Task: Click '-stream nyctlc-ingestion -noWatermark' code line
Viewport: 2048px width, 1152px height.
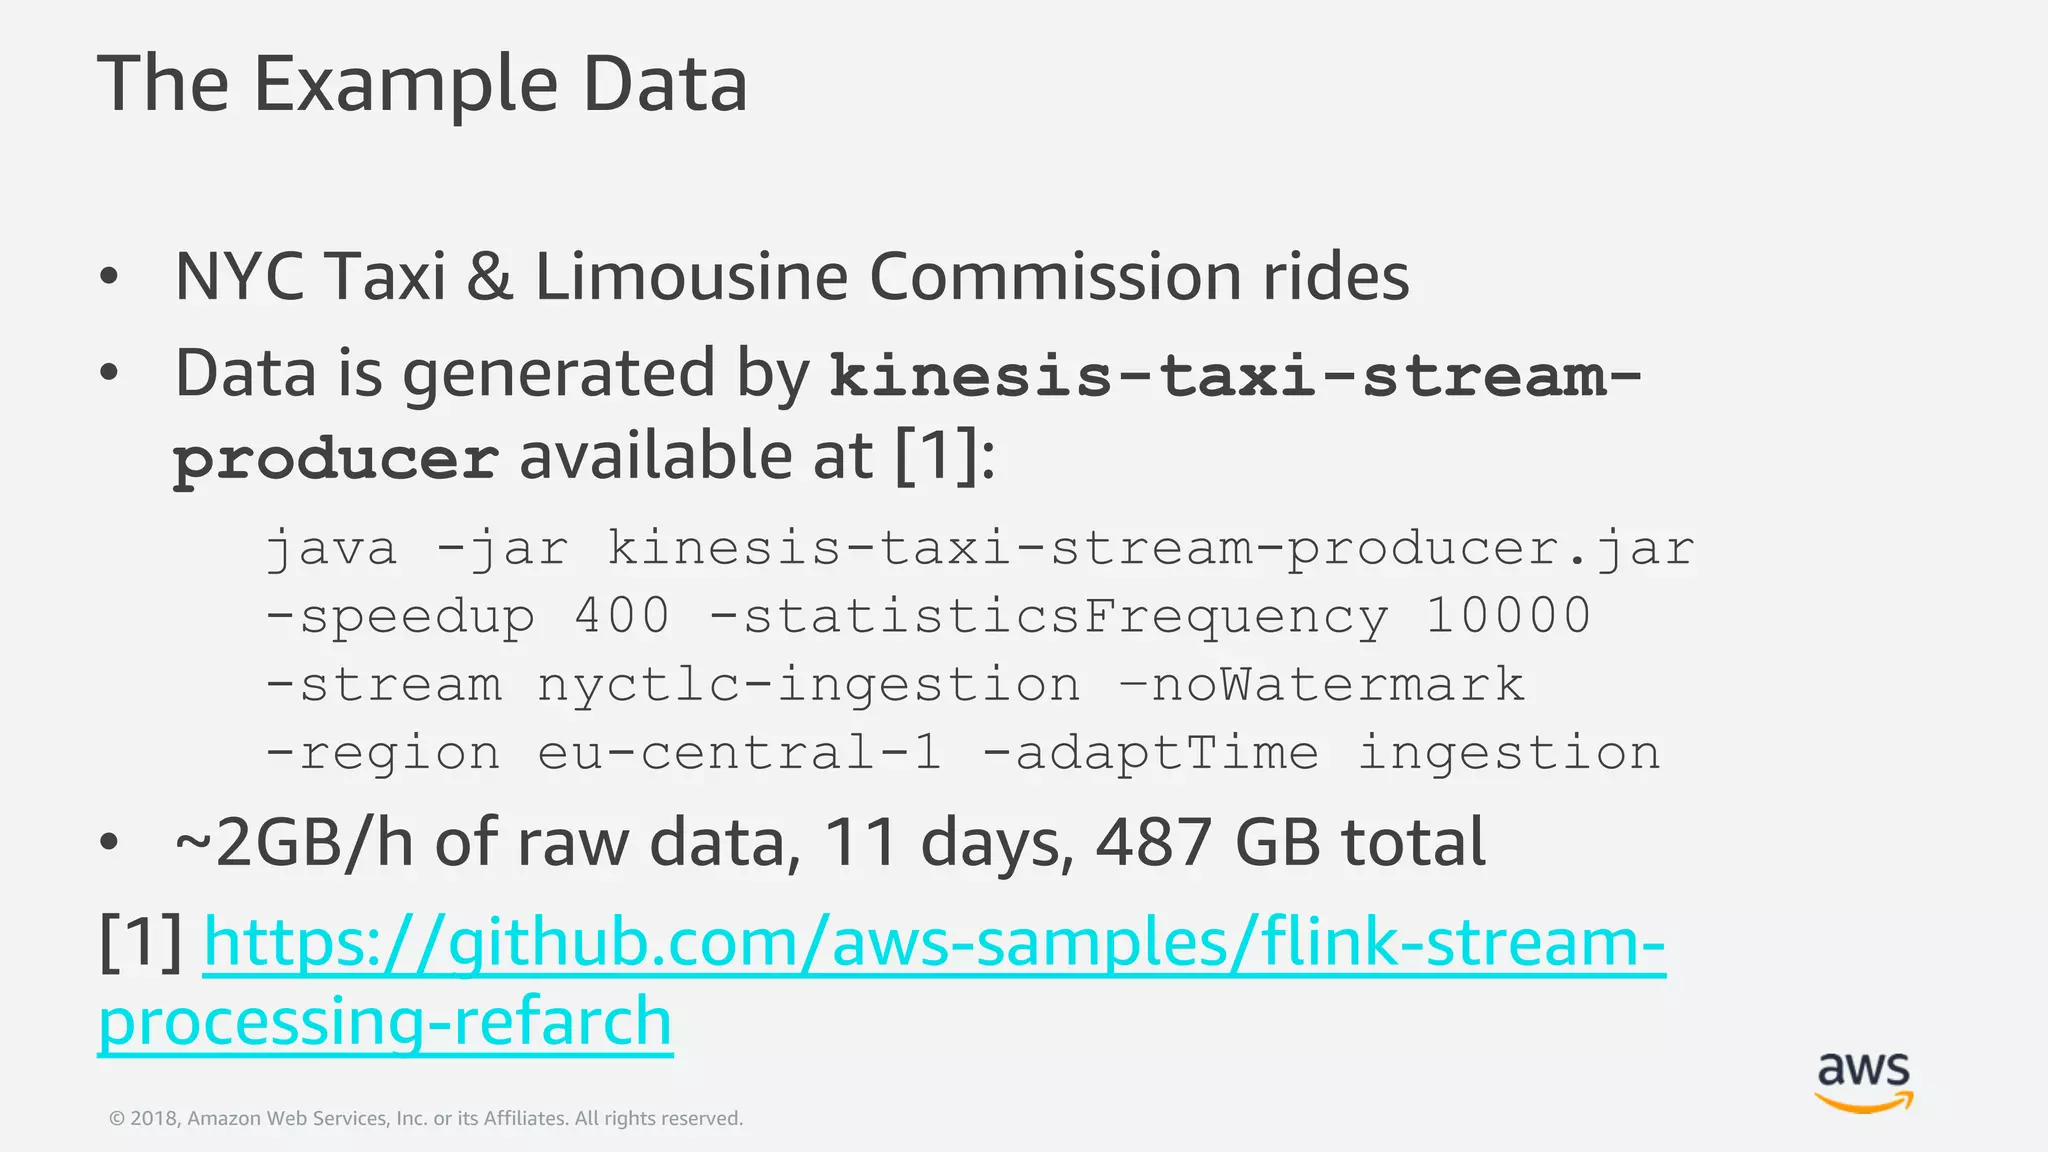Action: coord(895,685)
